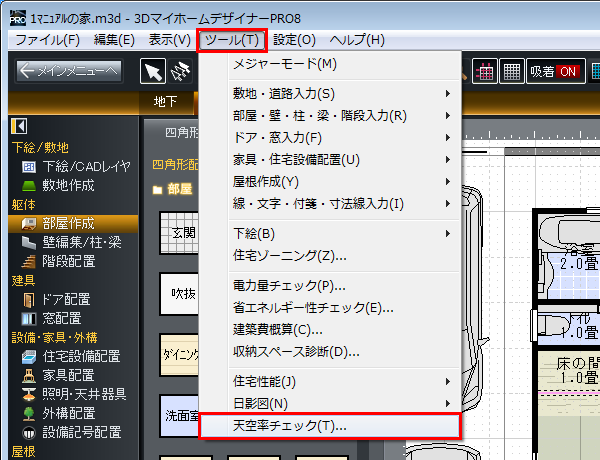Viewport: 600px width, 460px height.
Task: Click the multi-select cursor tool
Action: coord(181,71)
